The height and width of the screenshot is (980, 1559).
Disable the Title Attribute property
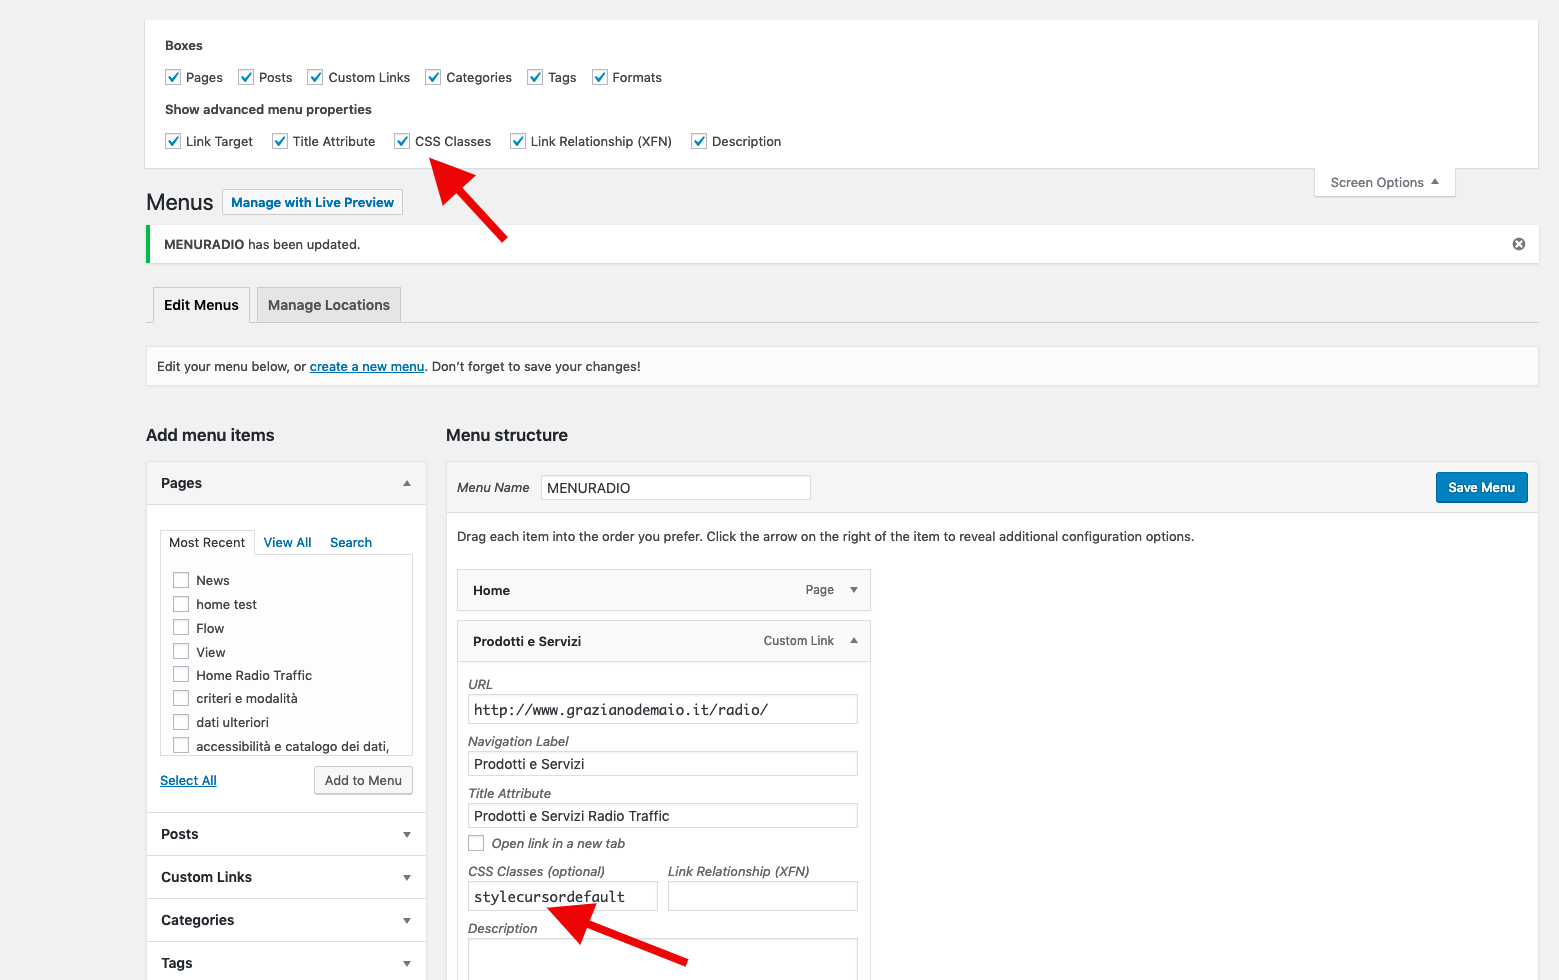280,141
